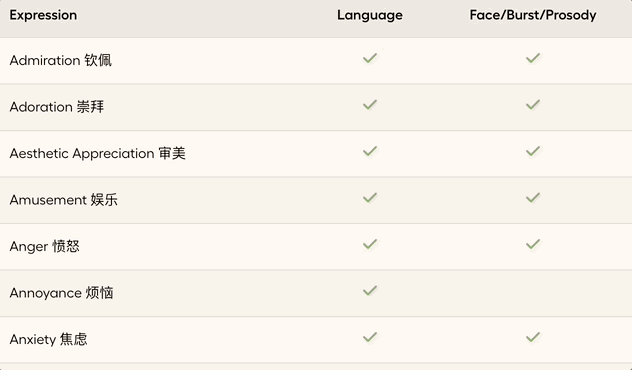Click the empty Face/Burst/Prosody cell for Annoyance

pos(532,293)
